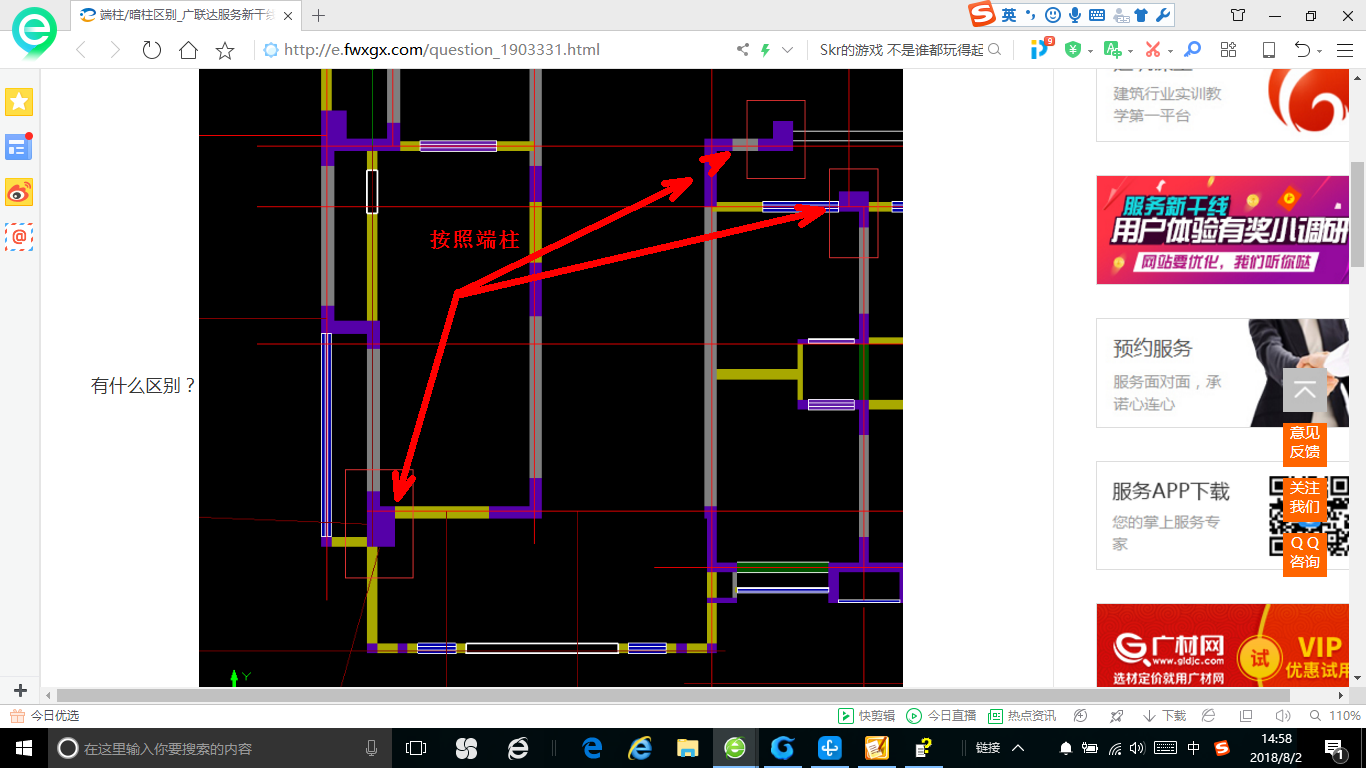Image resolution: width=1366 pixels, height=768 pixels.
Task: Expand the undo closed tab dropdown arrow
Action: (x=1320, y=51)
